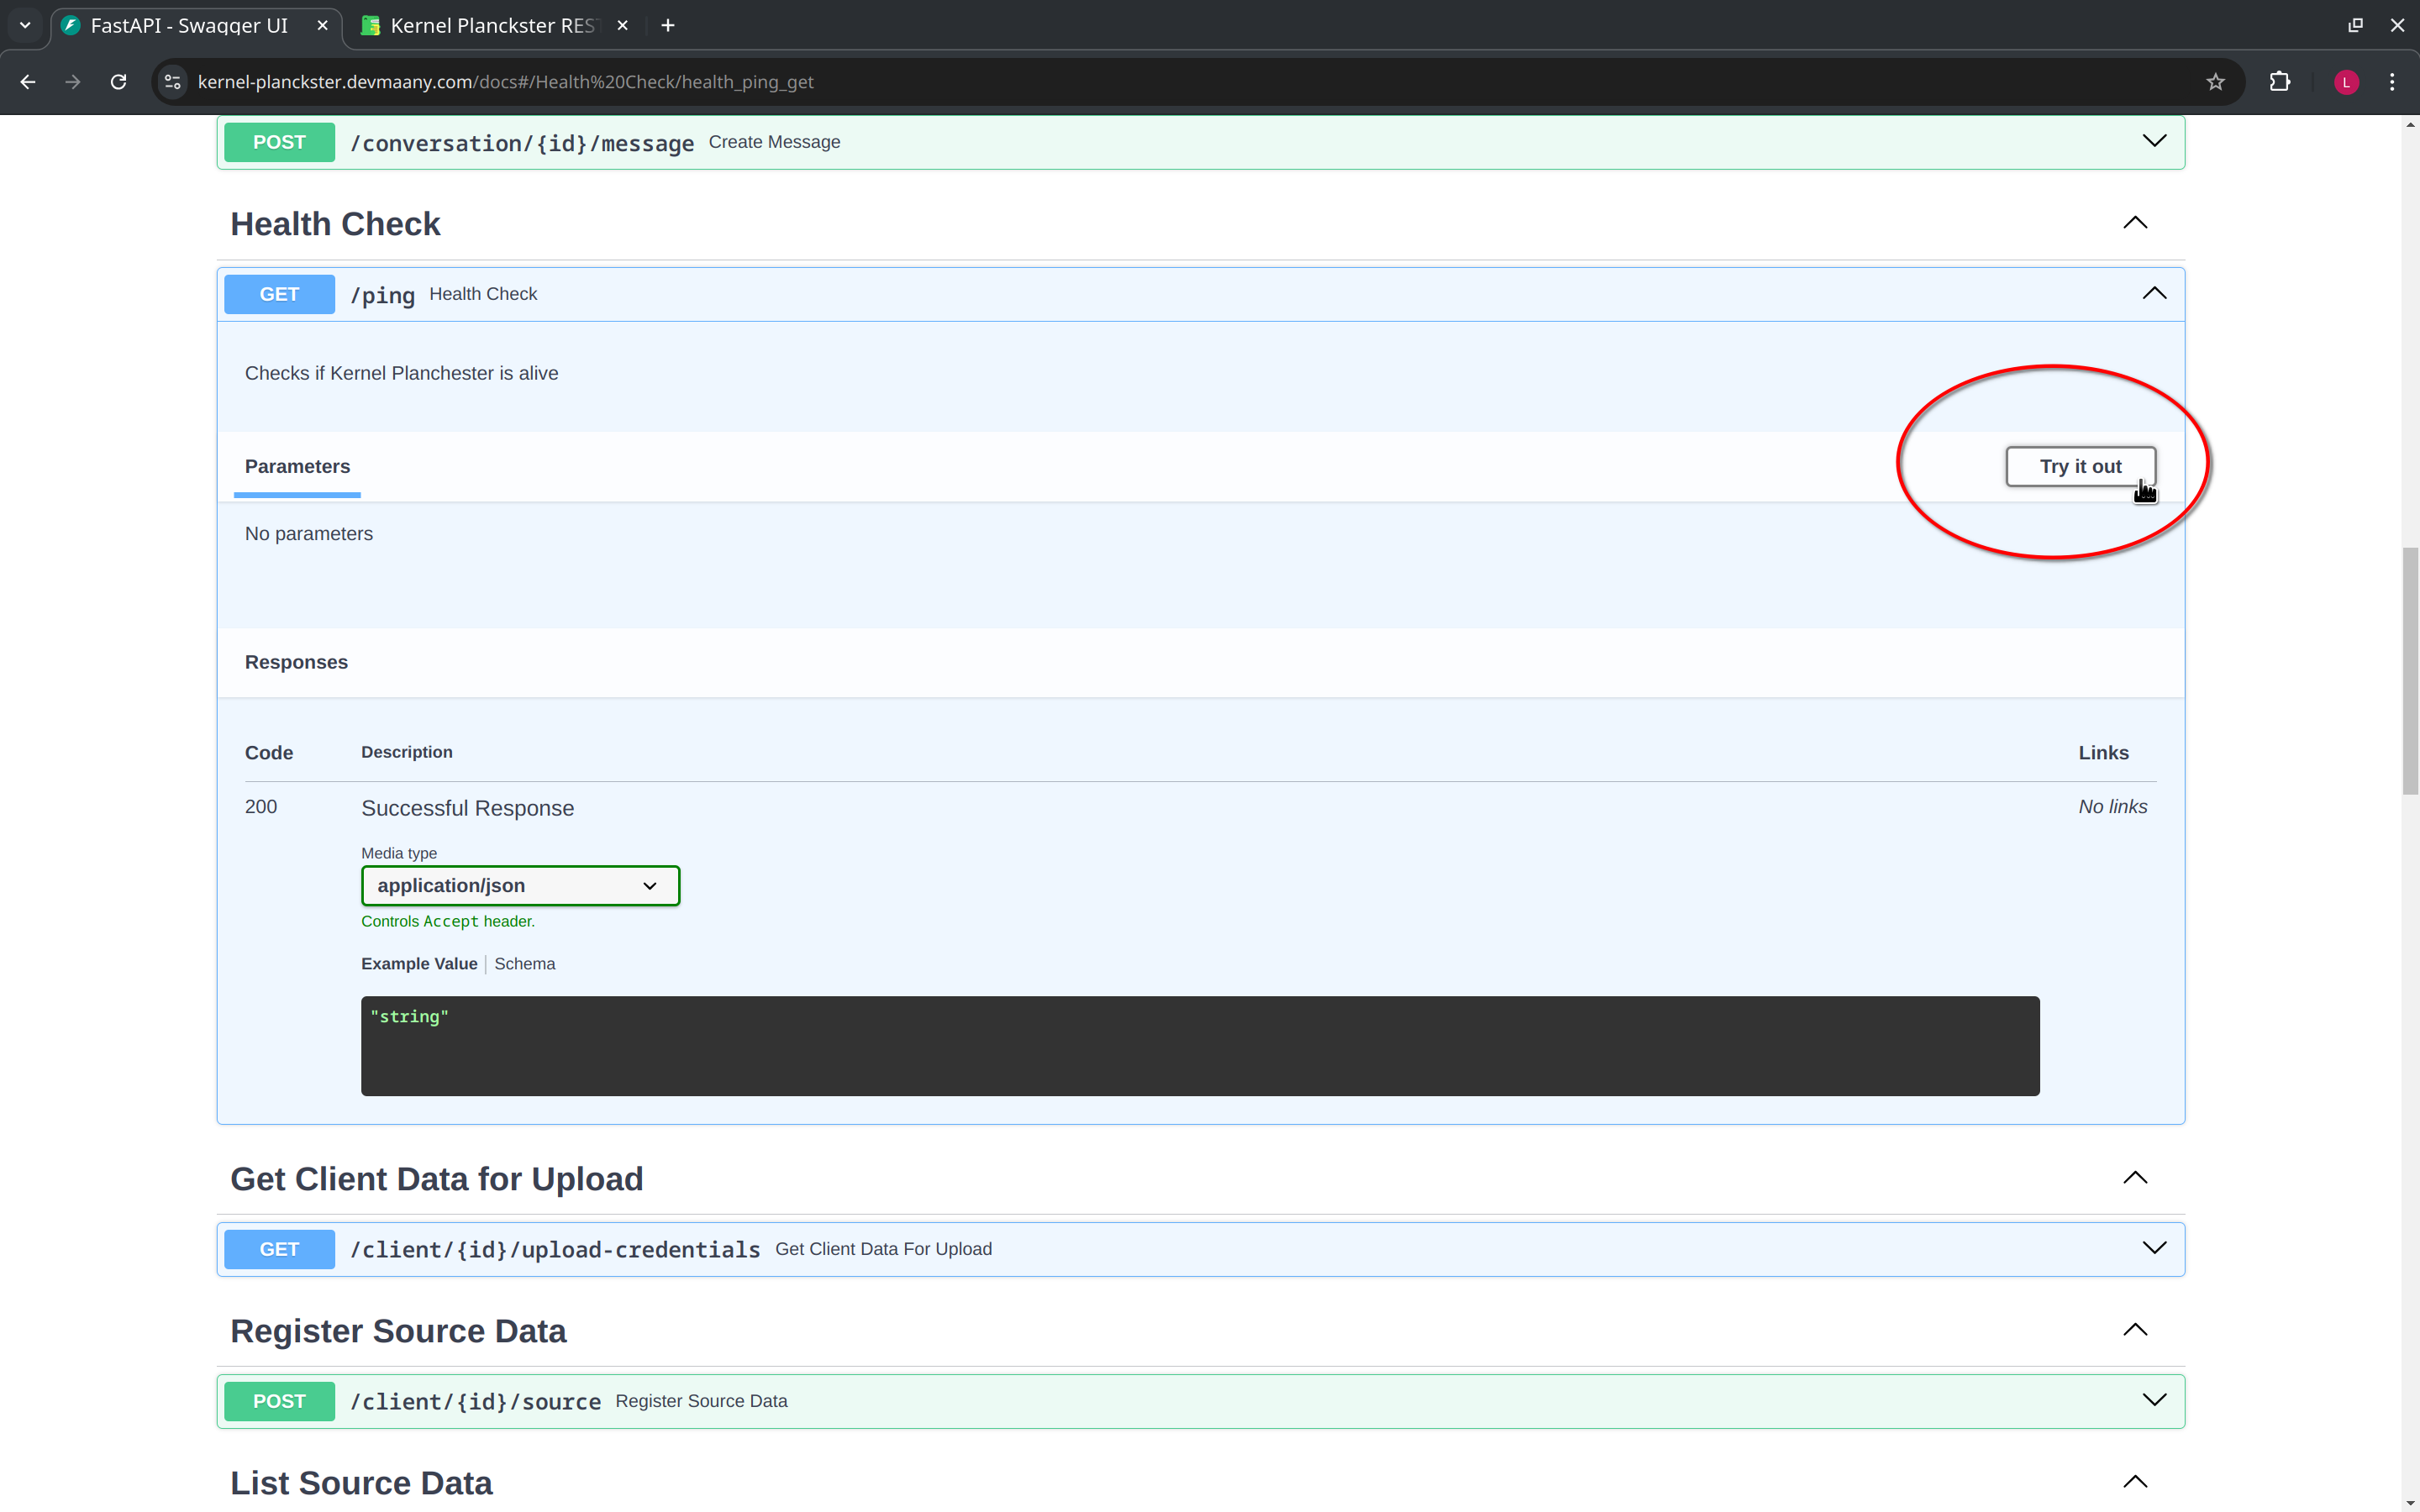This screenshot has height=1512, width=2420.
Task: Close the Kernel Planckster REST tab
Action: 622,26
